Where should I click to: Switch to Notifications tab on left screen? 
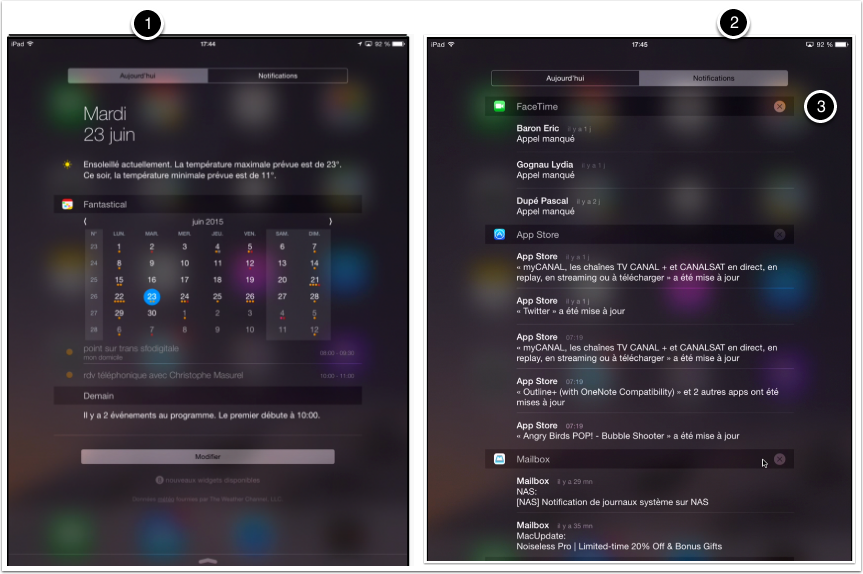pos(277,76)
